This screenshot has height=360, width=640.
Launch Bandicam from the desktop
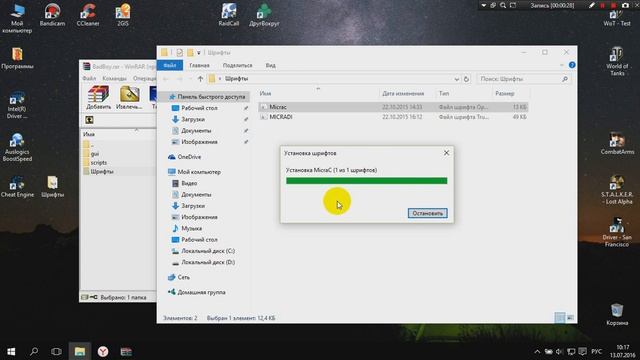[x=52, y=15]
